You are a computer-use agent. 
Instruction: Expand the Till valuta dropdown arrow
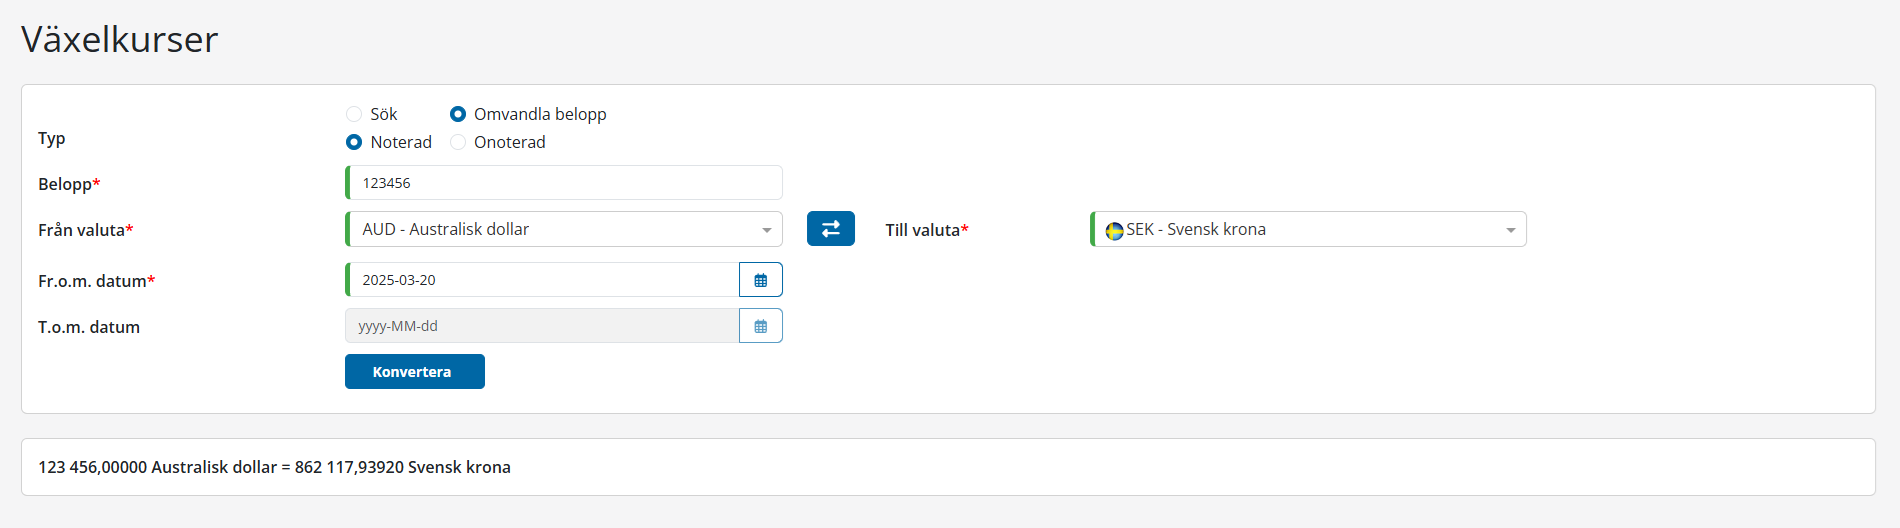[x=1510, y=230]
